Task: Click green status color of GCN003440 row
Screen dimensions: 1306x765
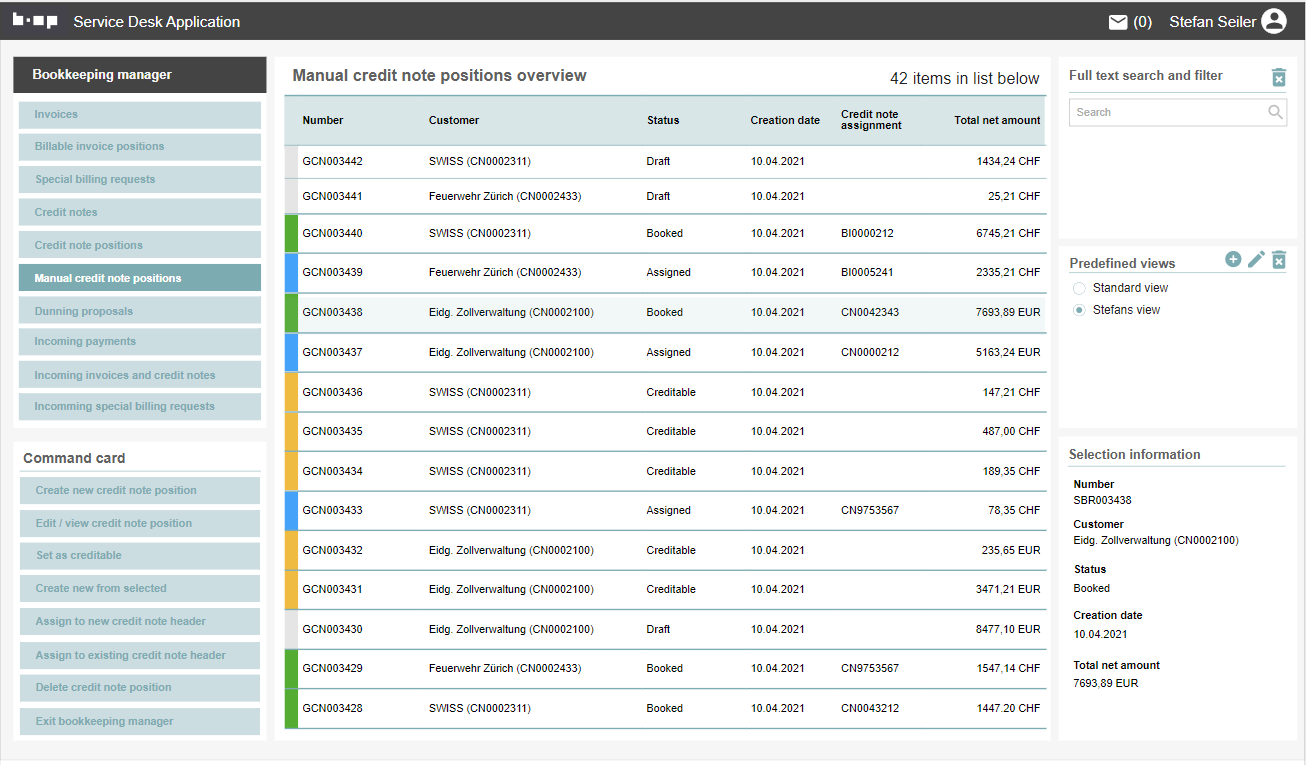Action: [x=291, y=234]
